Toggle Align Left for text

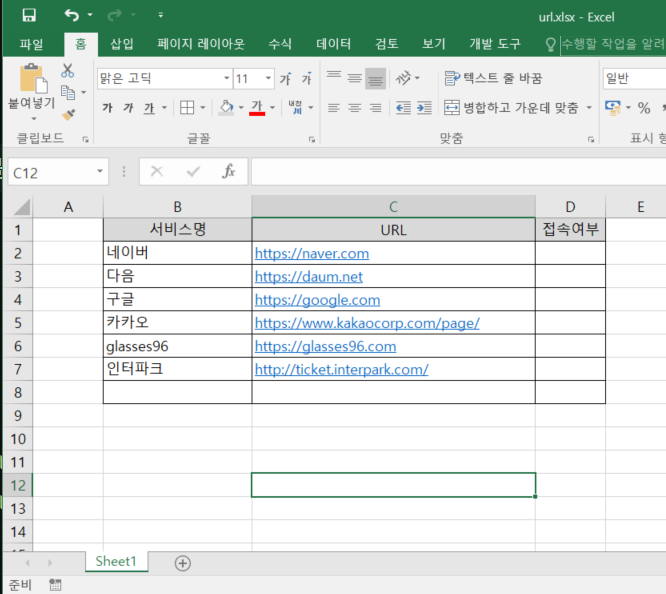(334, 108)
